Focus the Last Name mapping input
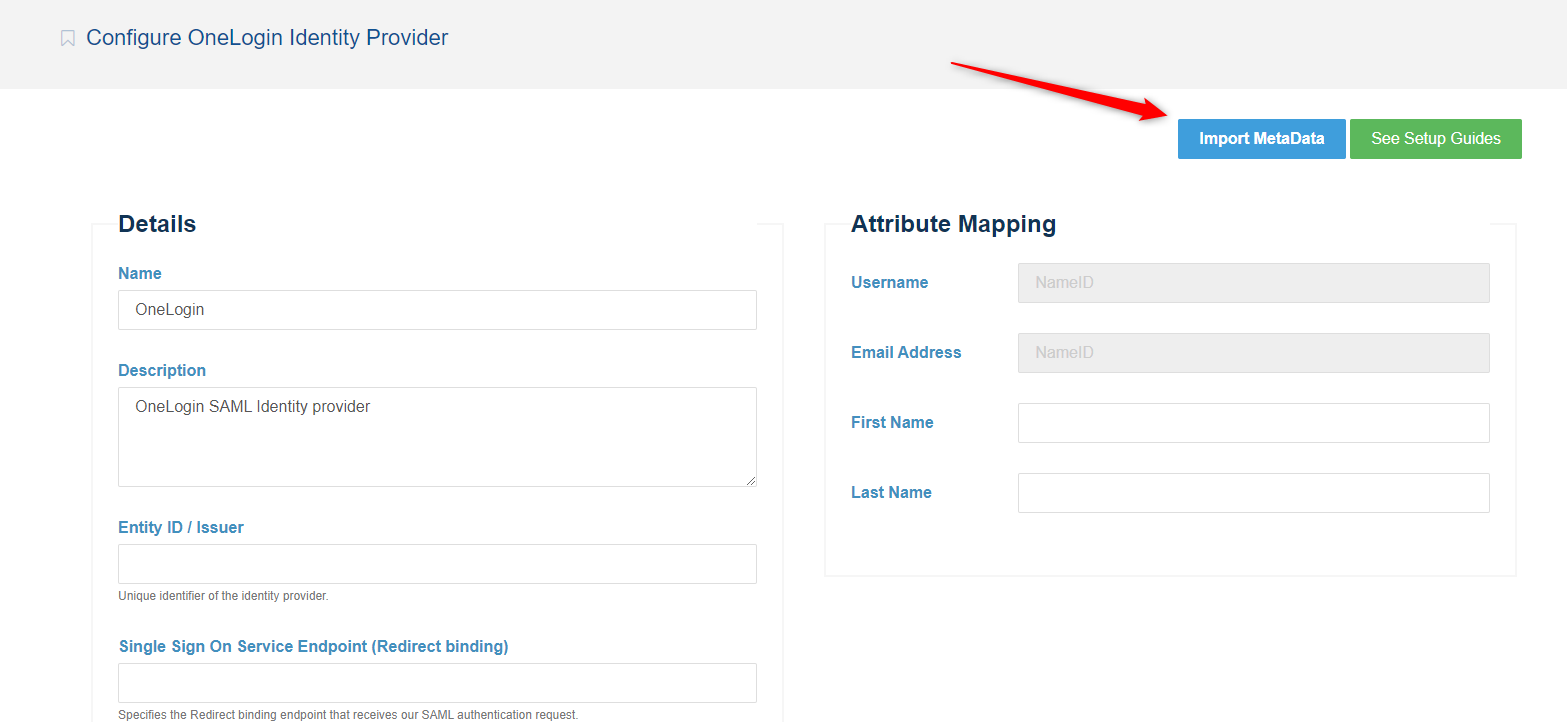 point(1253,493)
